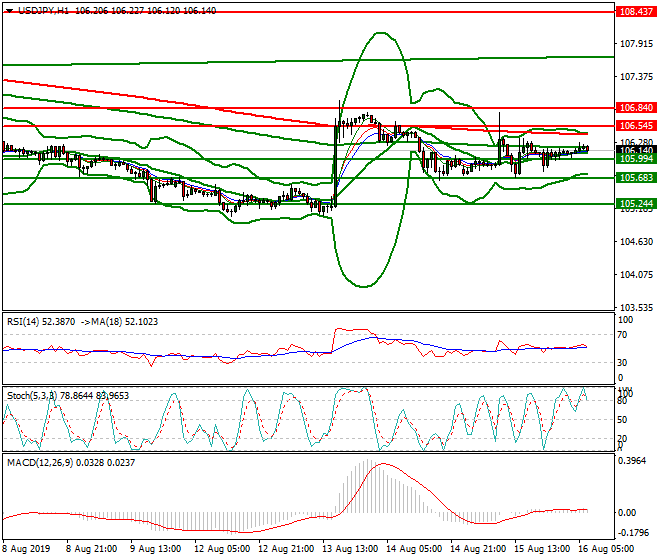Click the RSI 70 level label
Image resolution: width=660 pixels, height=560 pixels.
[x=622, y=335]
